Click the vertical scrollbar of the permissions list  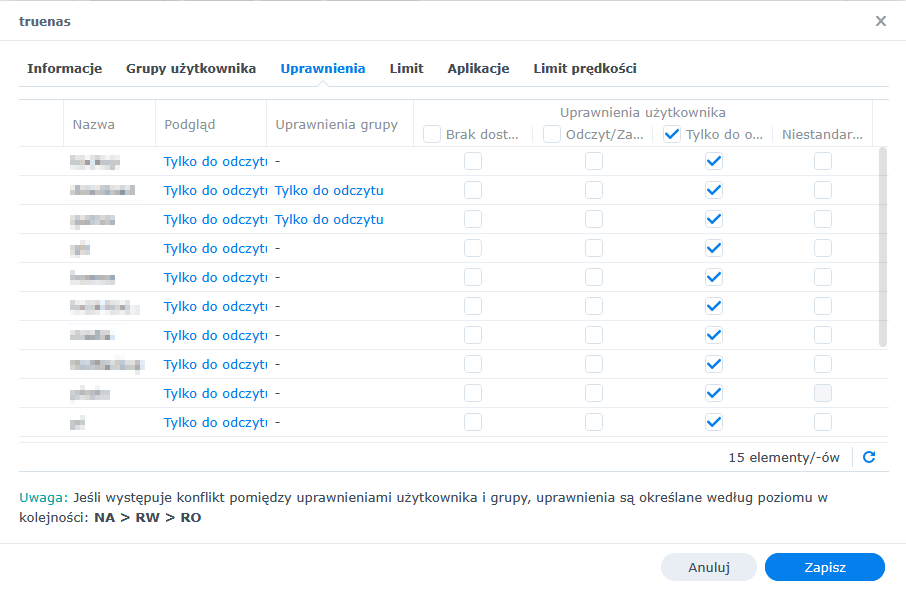(882, 246)
